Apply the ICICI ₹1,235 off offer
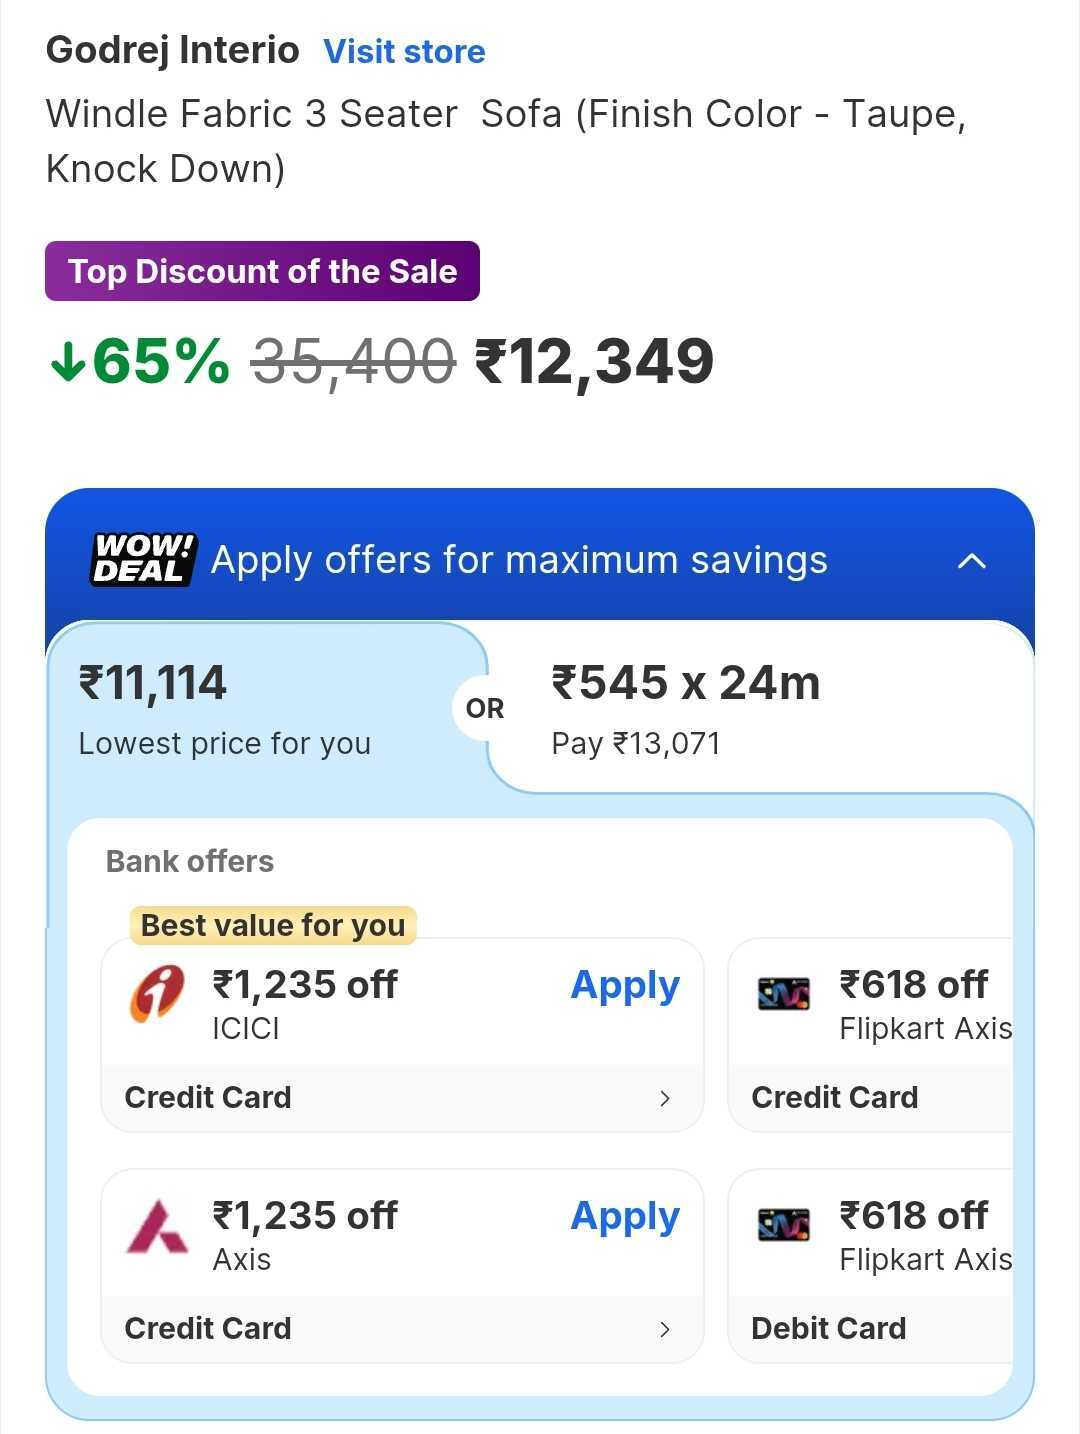 [625, 986]
